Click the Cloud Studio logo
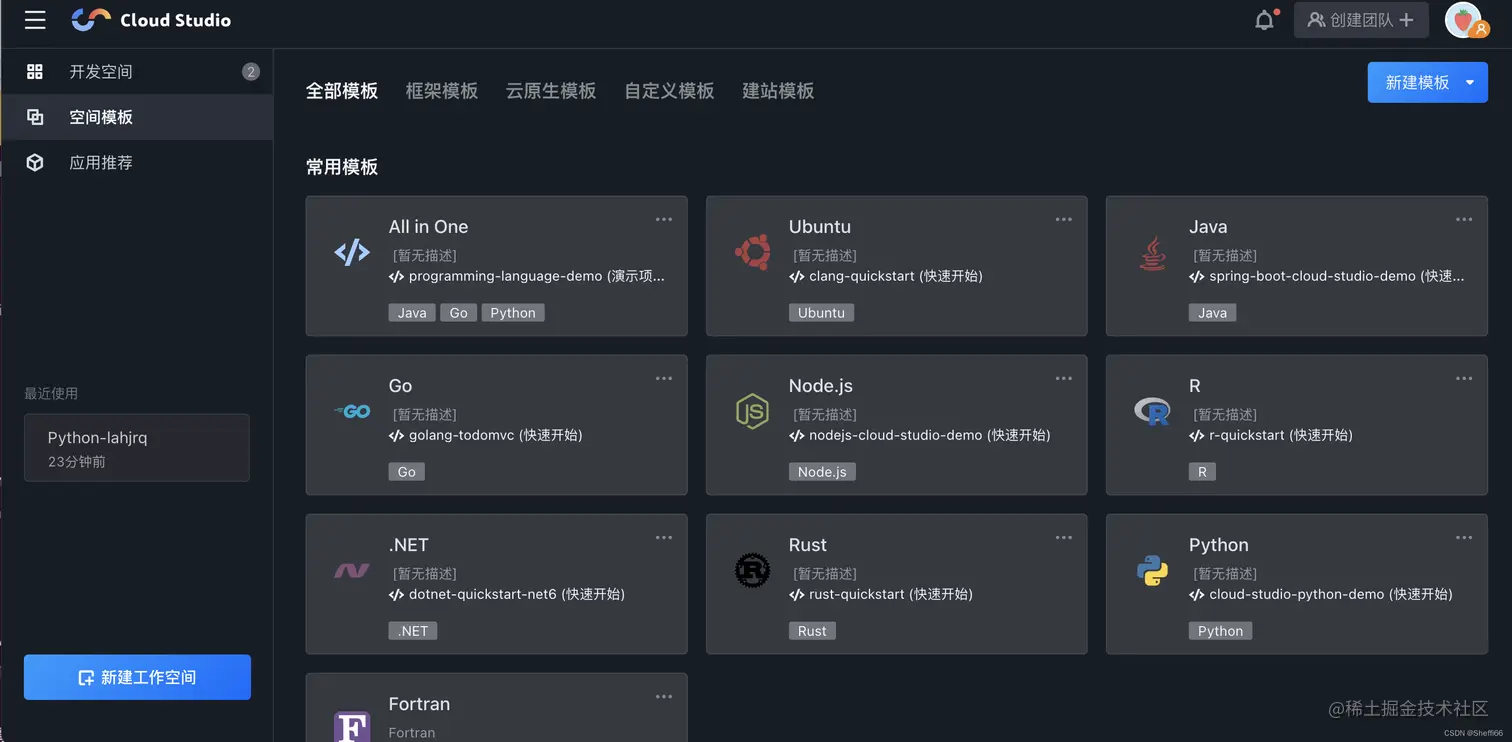 (x=151, y=20)
